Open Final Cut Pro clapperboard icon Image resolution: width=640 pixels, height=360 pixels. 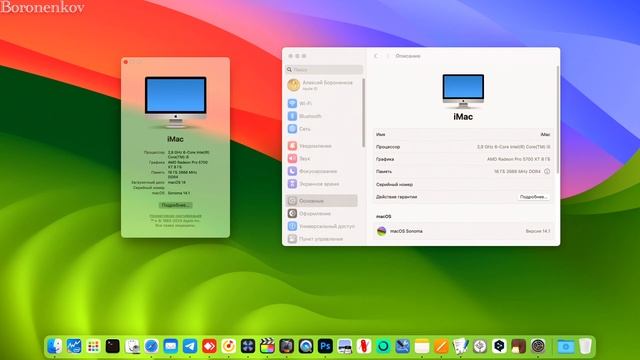(267, 346)
